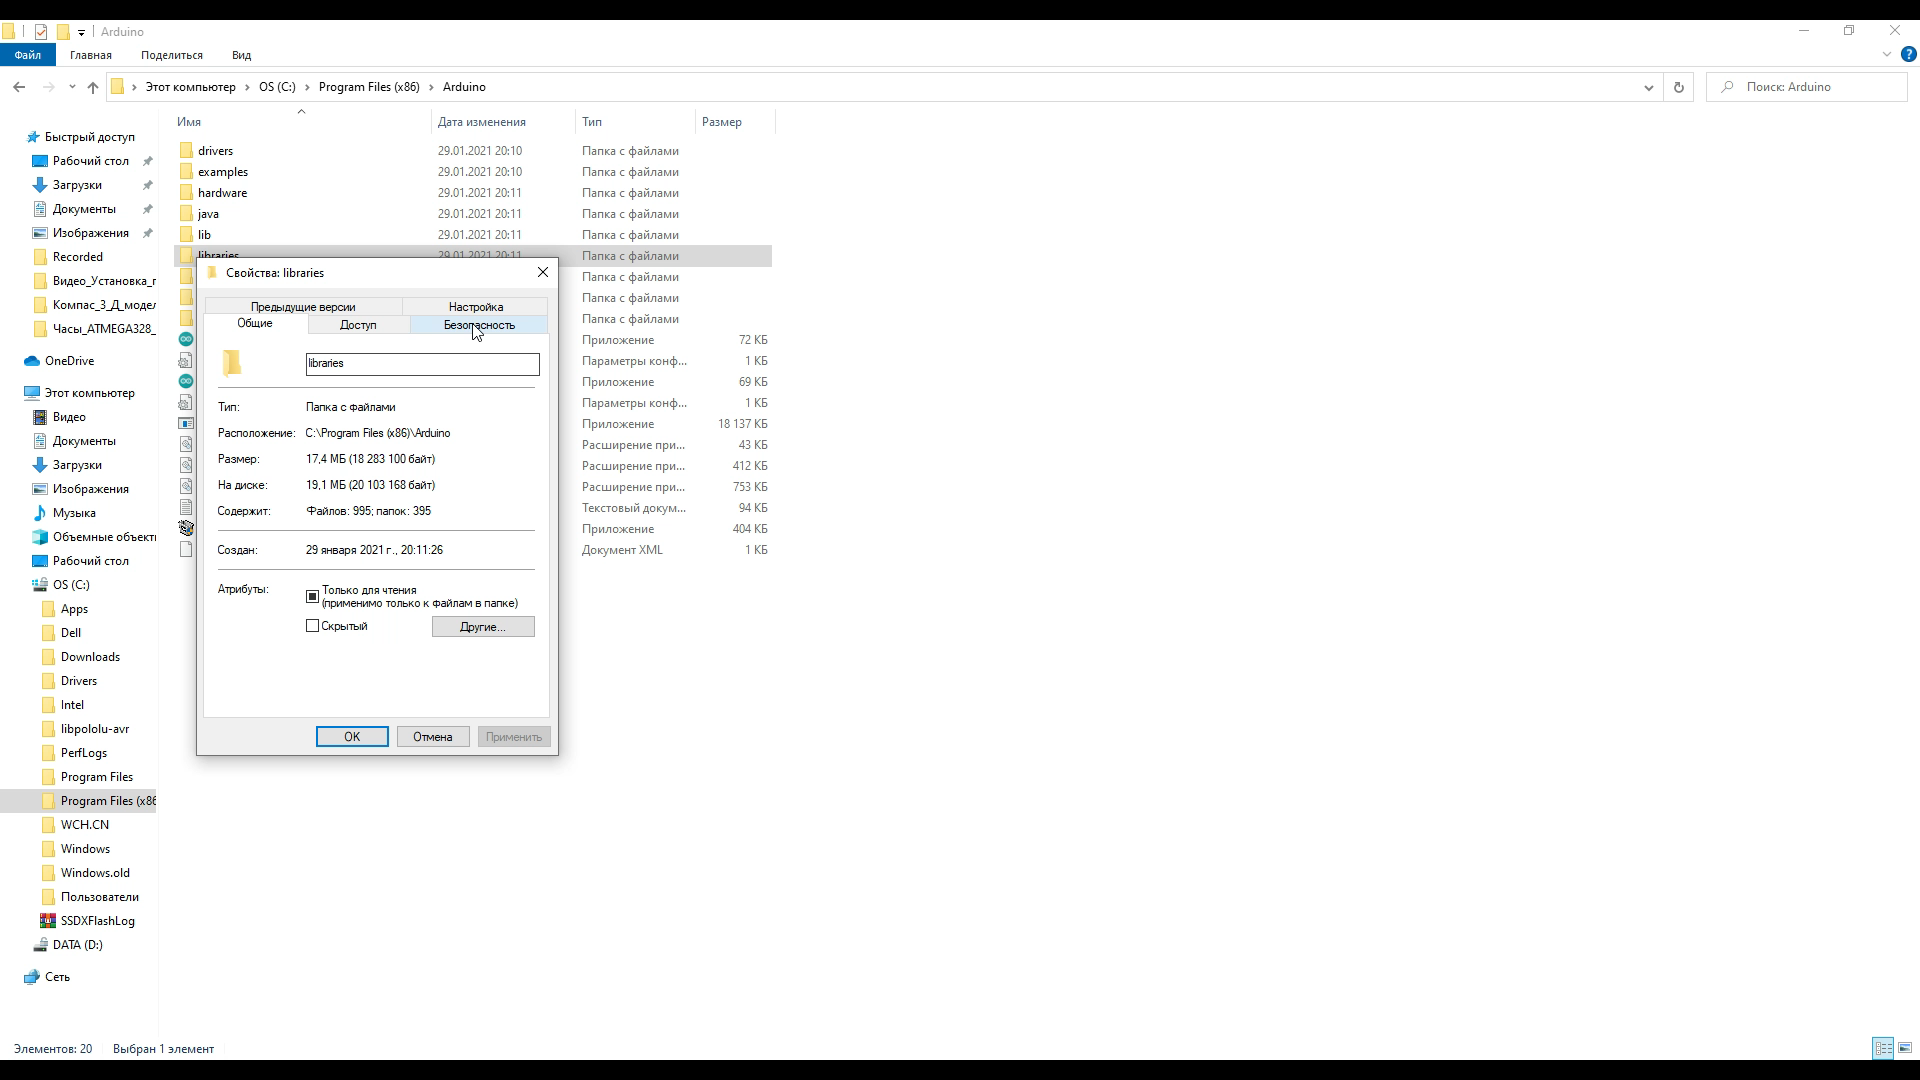Image resolution: width=1920 pixels, height=1080 pixels.
Task: Click the refresh button next to the address bar
Action: (x=1678, y=87)
